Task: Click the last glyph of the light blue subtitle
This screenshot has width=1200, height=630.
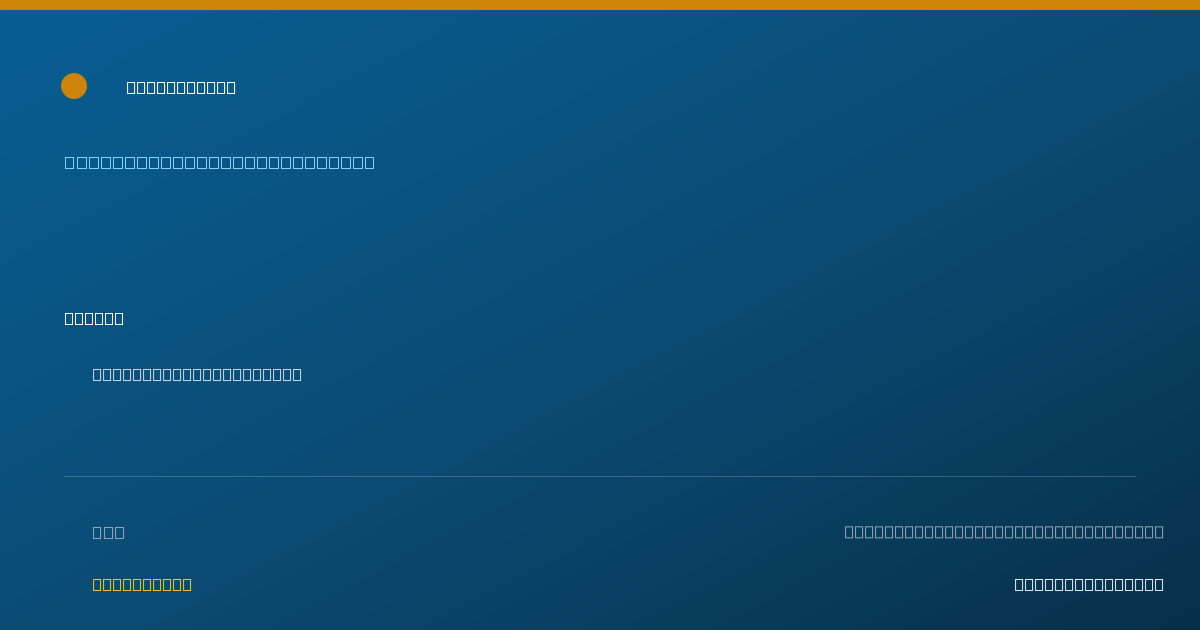Action: [370, 162]
